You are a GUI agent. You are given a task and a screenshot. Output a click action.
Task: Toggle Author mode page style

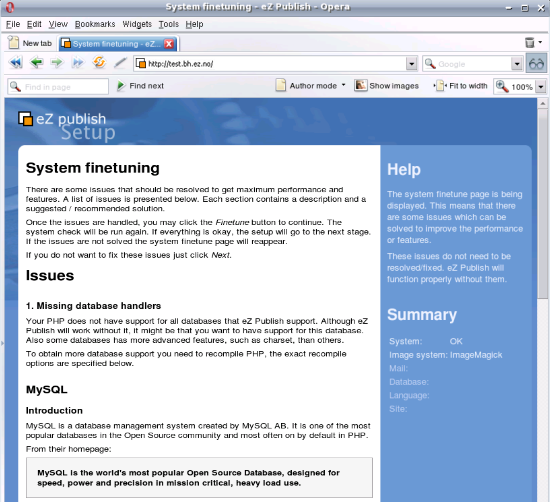coord(307,86)
